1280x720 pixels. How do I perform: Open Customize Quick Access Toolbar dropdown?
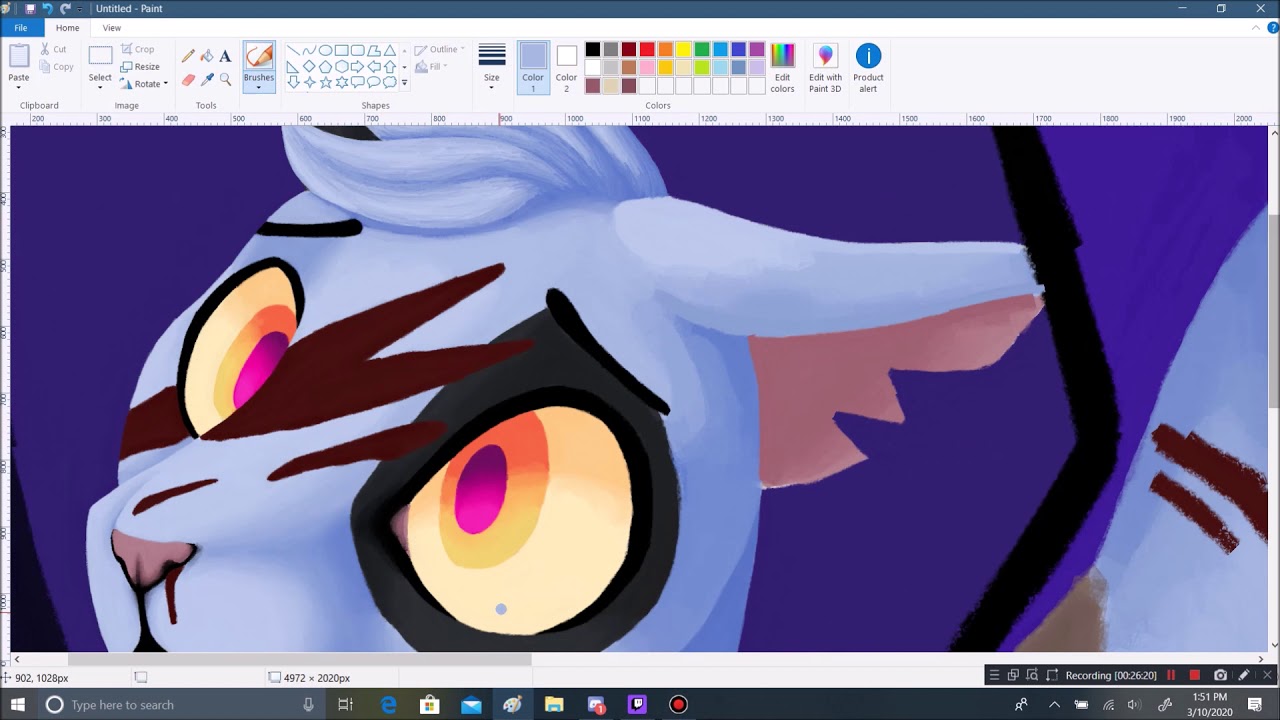pyautogui.click(x=80, y=9)
